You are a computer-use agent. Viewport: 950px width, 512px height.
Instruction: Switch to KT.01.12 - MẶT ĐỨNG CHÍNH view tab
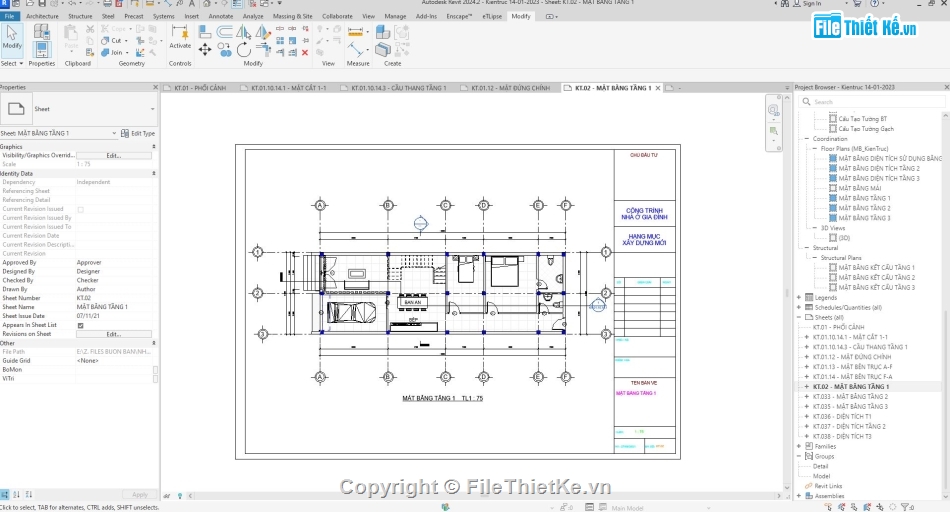pyautogui.click(x=510, y=88)
